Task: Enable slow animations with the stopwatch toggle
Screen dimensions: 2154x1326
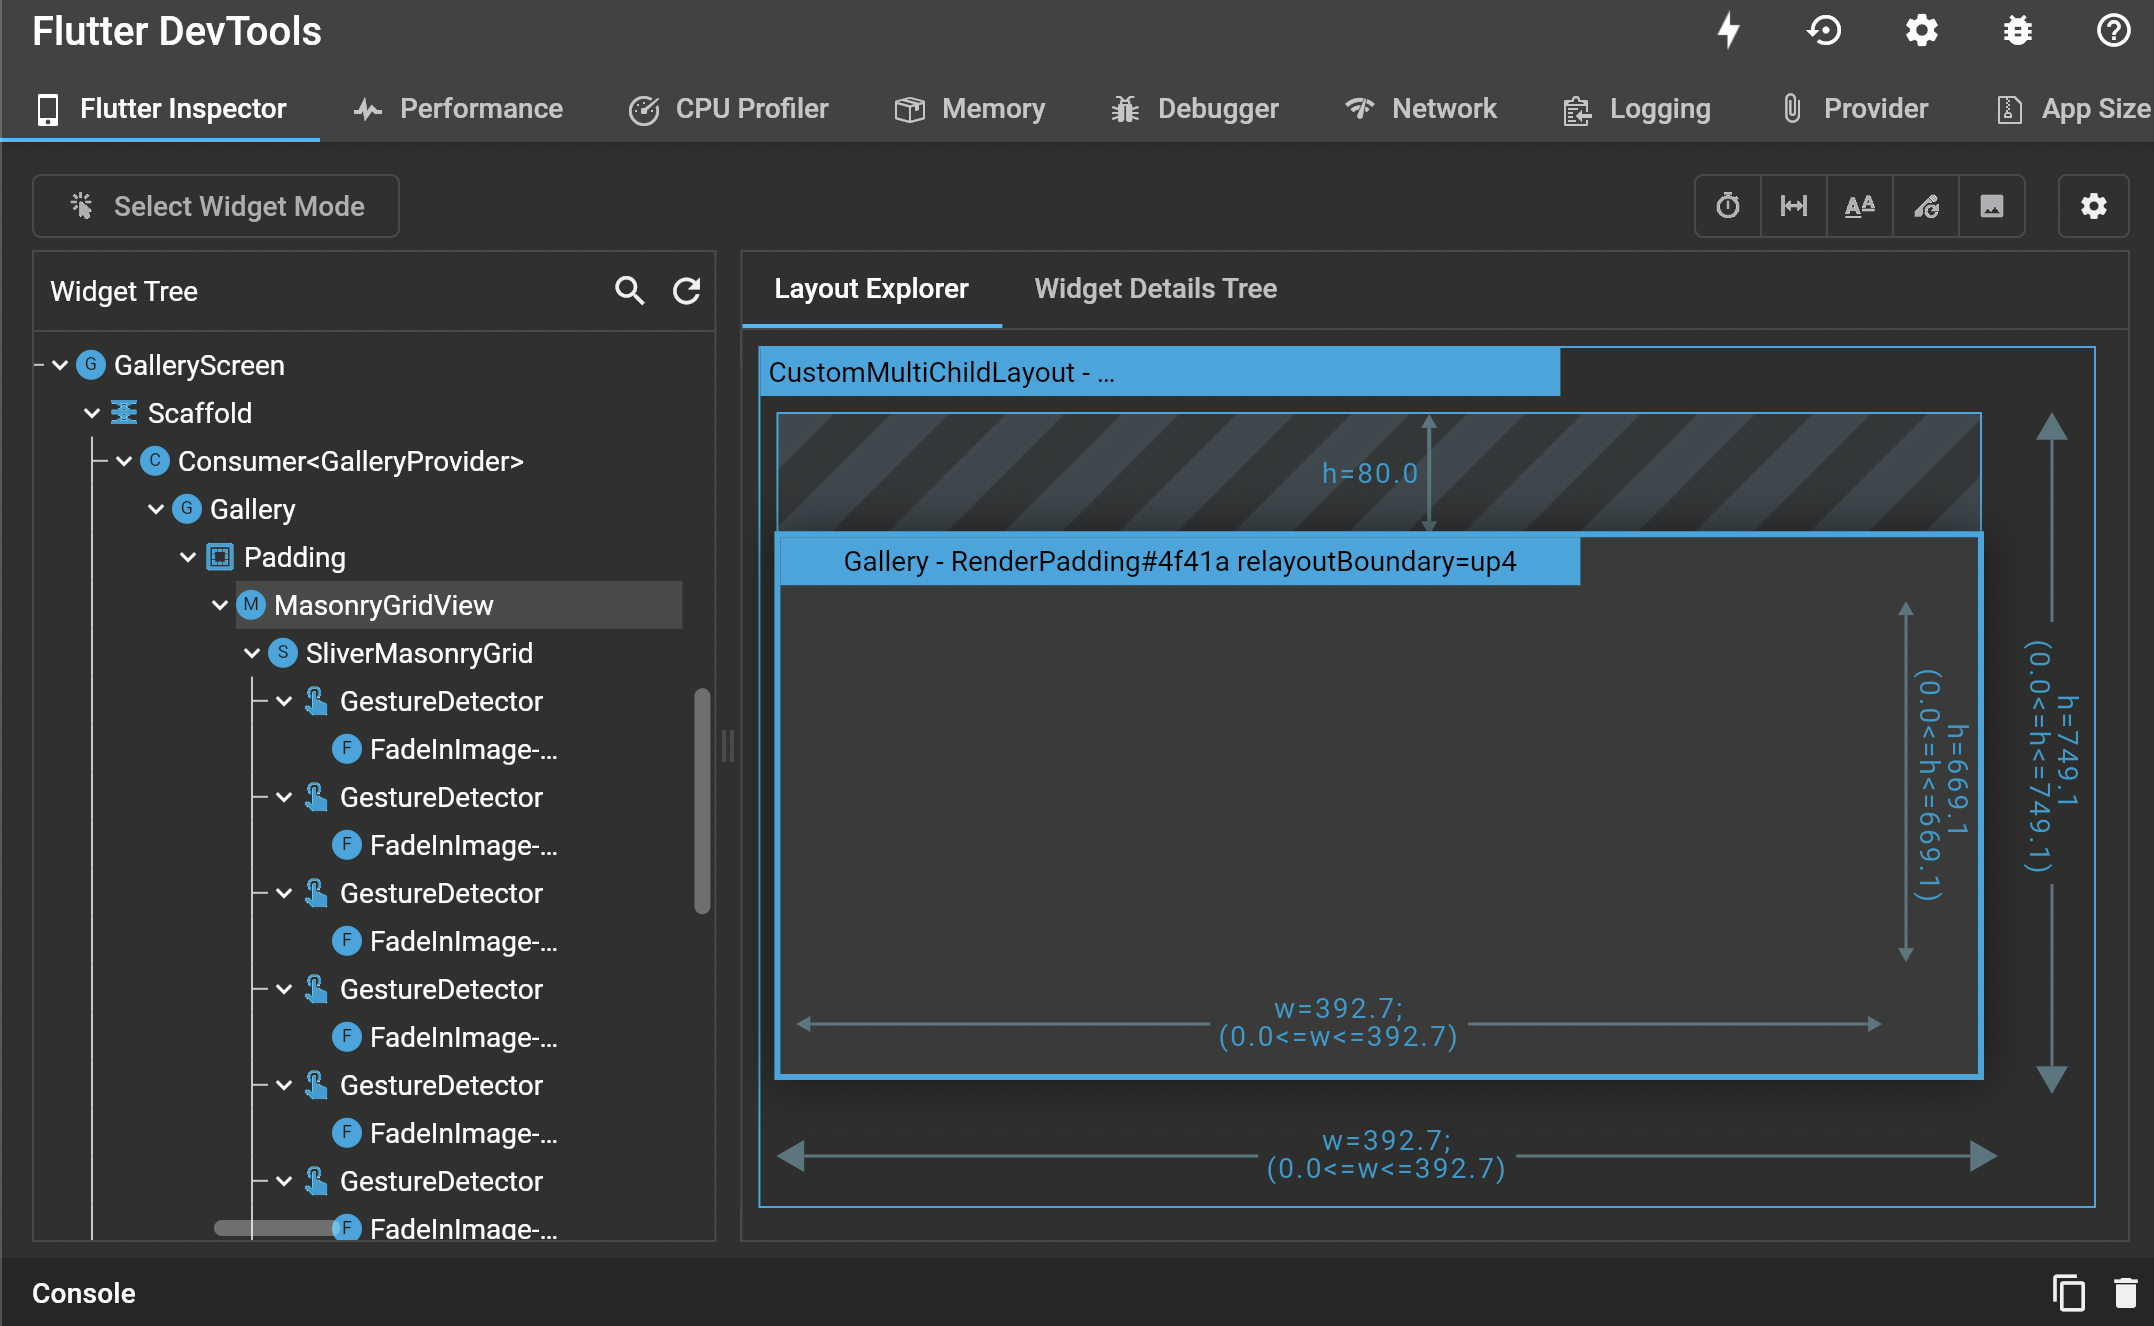Action: pyautogui.click(x=1727, y=206)
